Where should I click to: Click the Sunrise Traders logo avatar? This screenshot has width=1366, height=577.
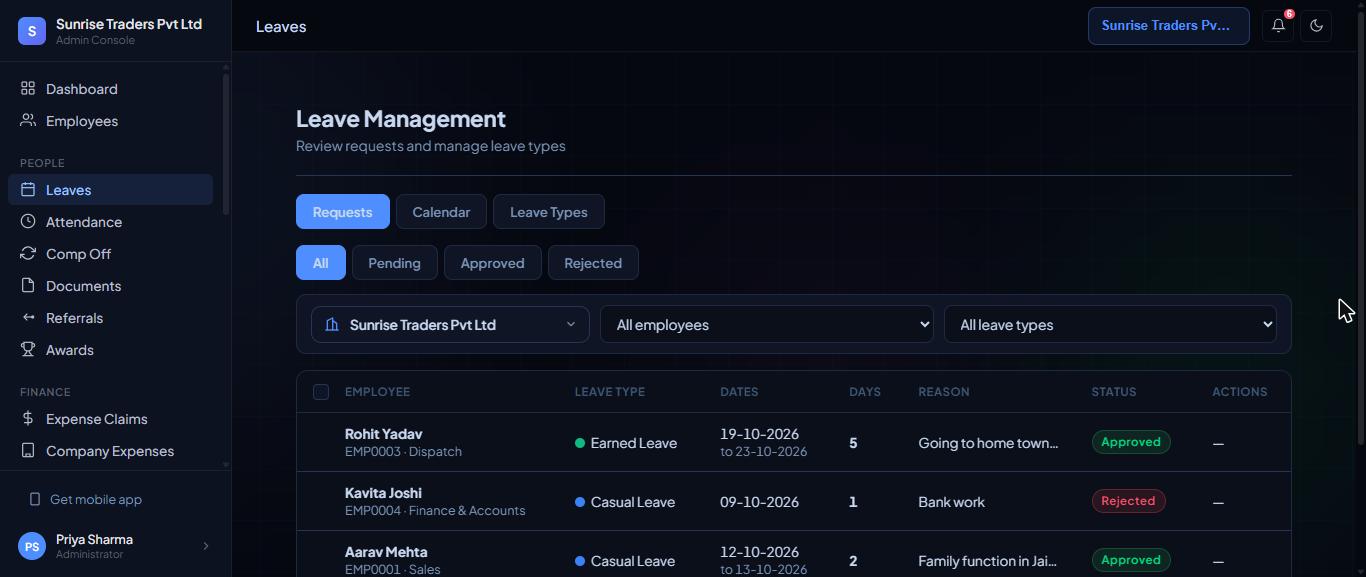(32, 31)
